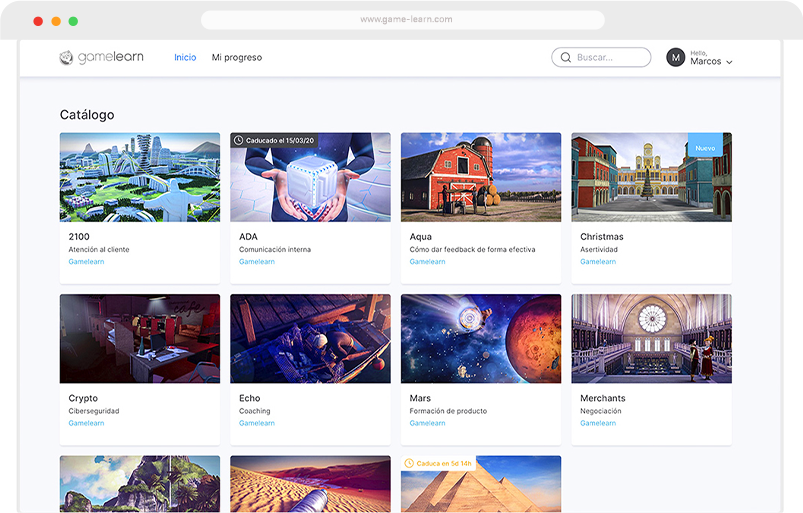Click the Nuevo badge on Christmas card

705,145
